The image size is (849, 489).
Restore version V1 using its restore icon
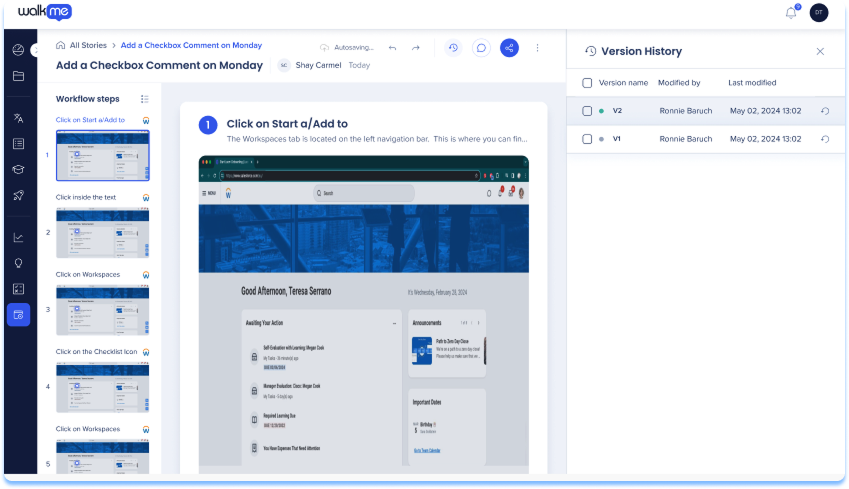click(824, 139)
